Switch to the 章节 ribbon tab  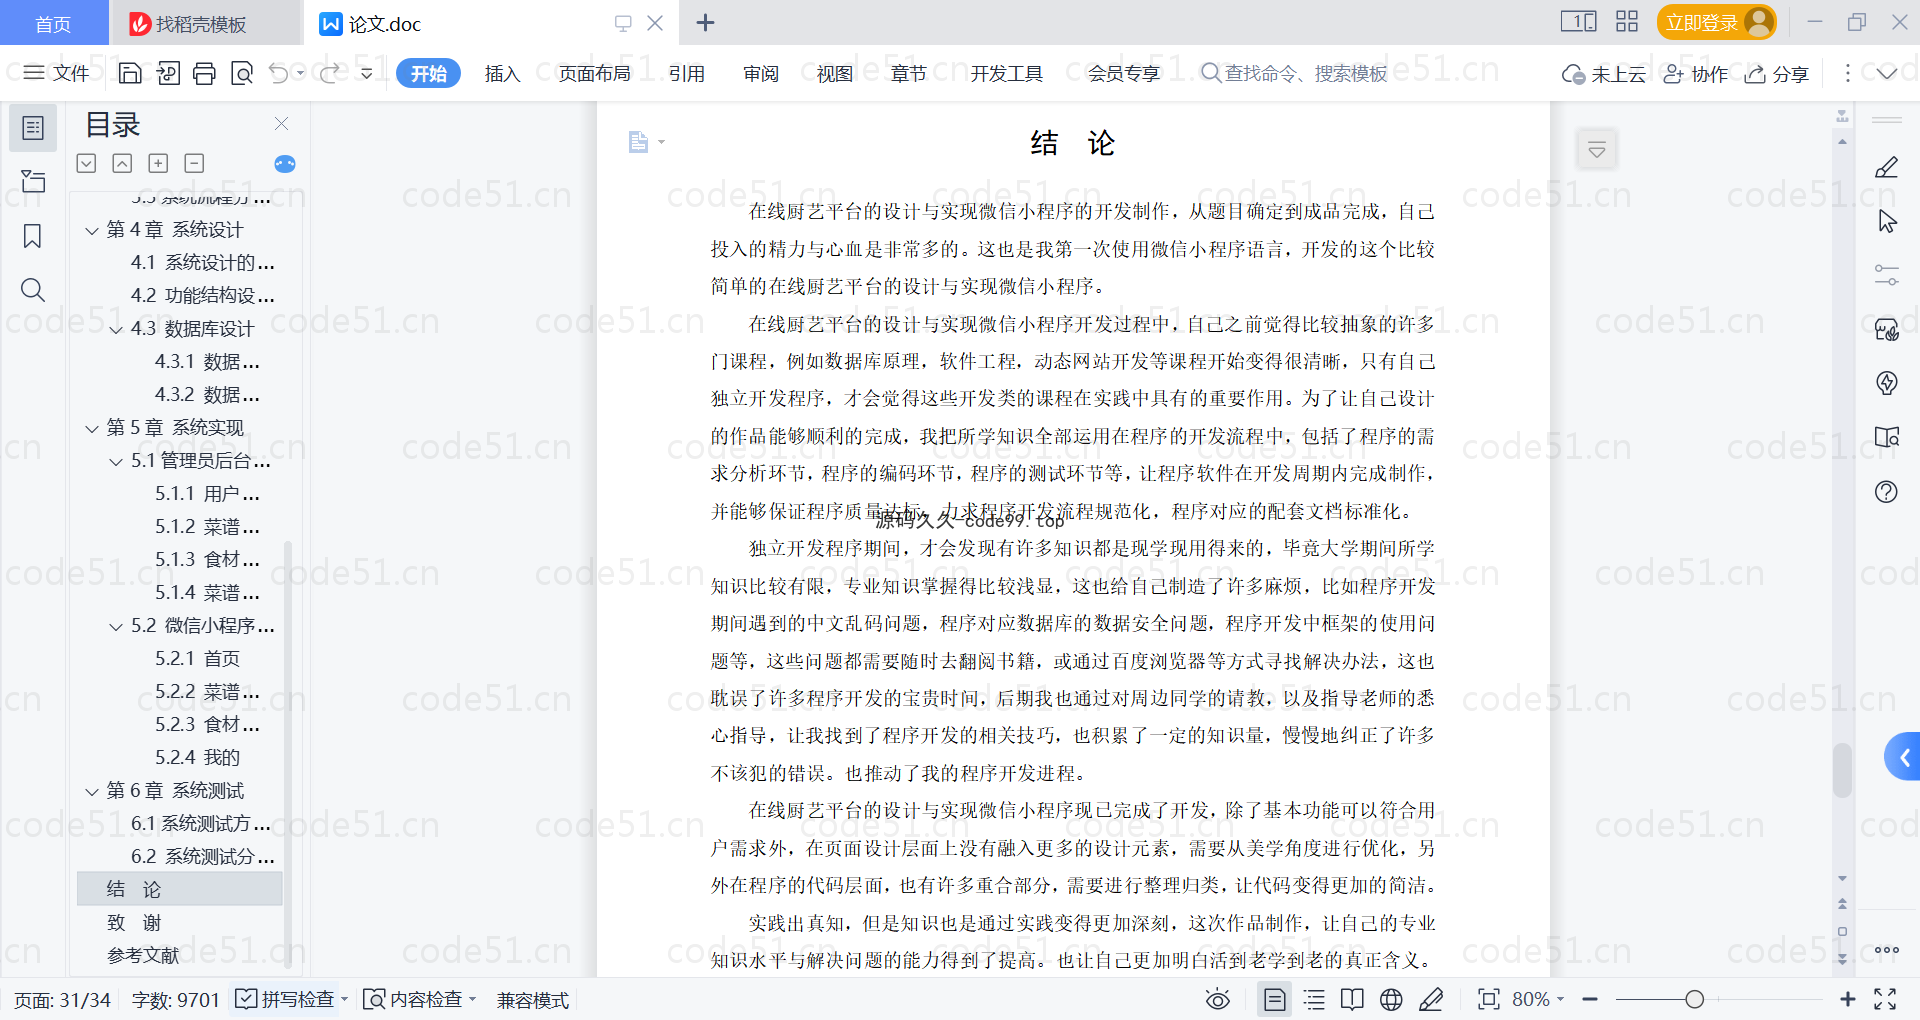908,73
